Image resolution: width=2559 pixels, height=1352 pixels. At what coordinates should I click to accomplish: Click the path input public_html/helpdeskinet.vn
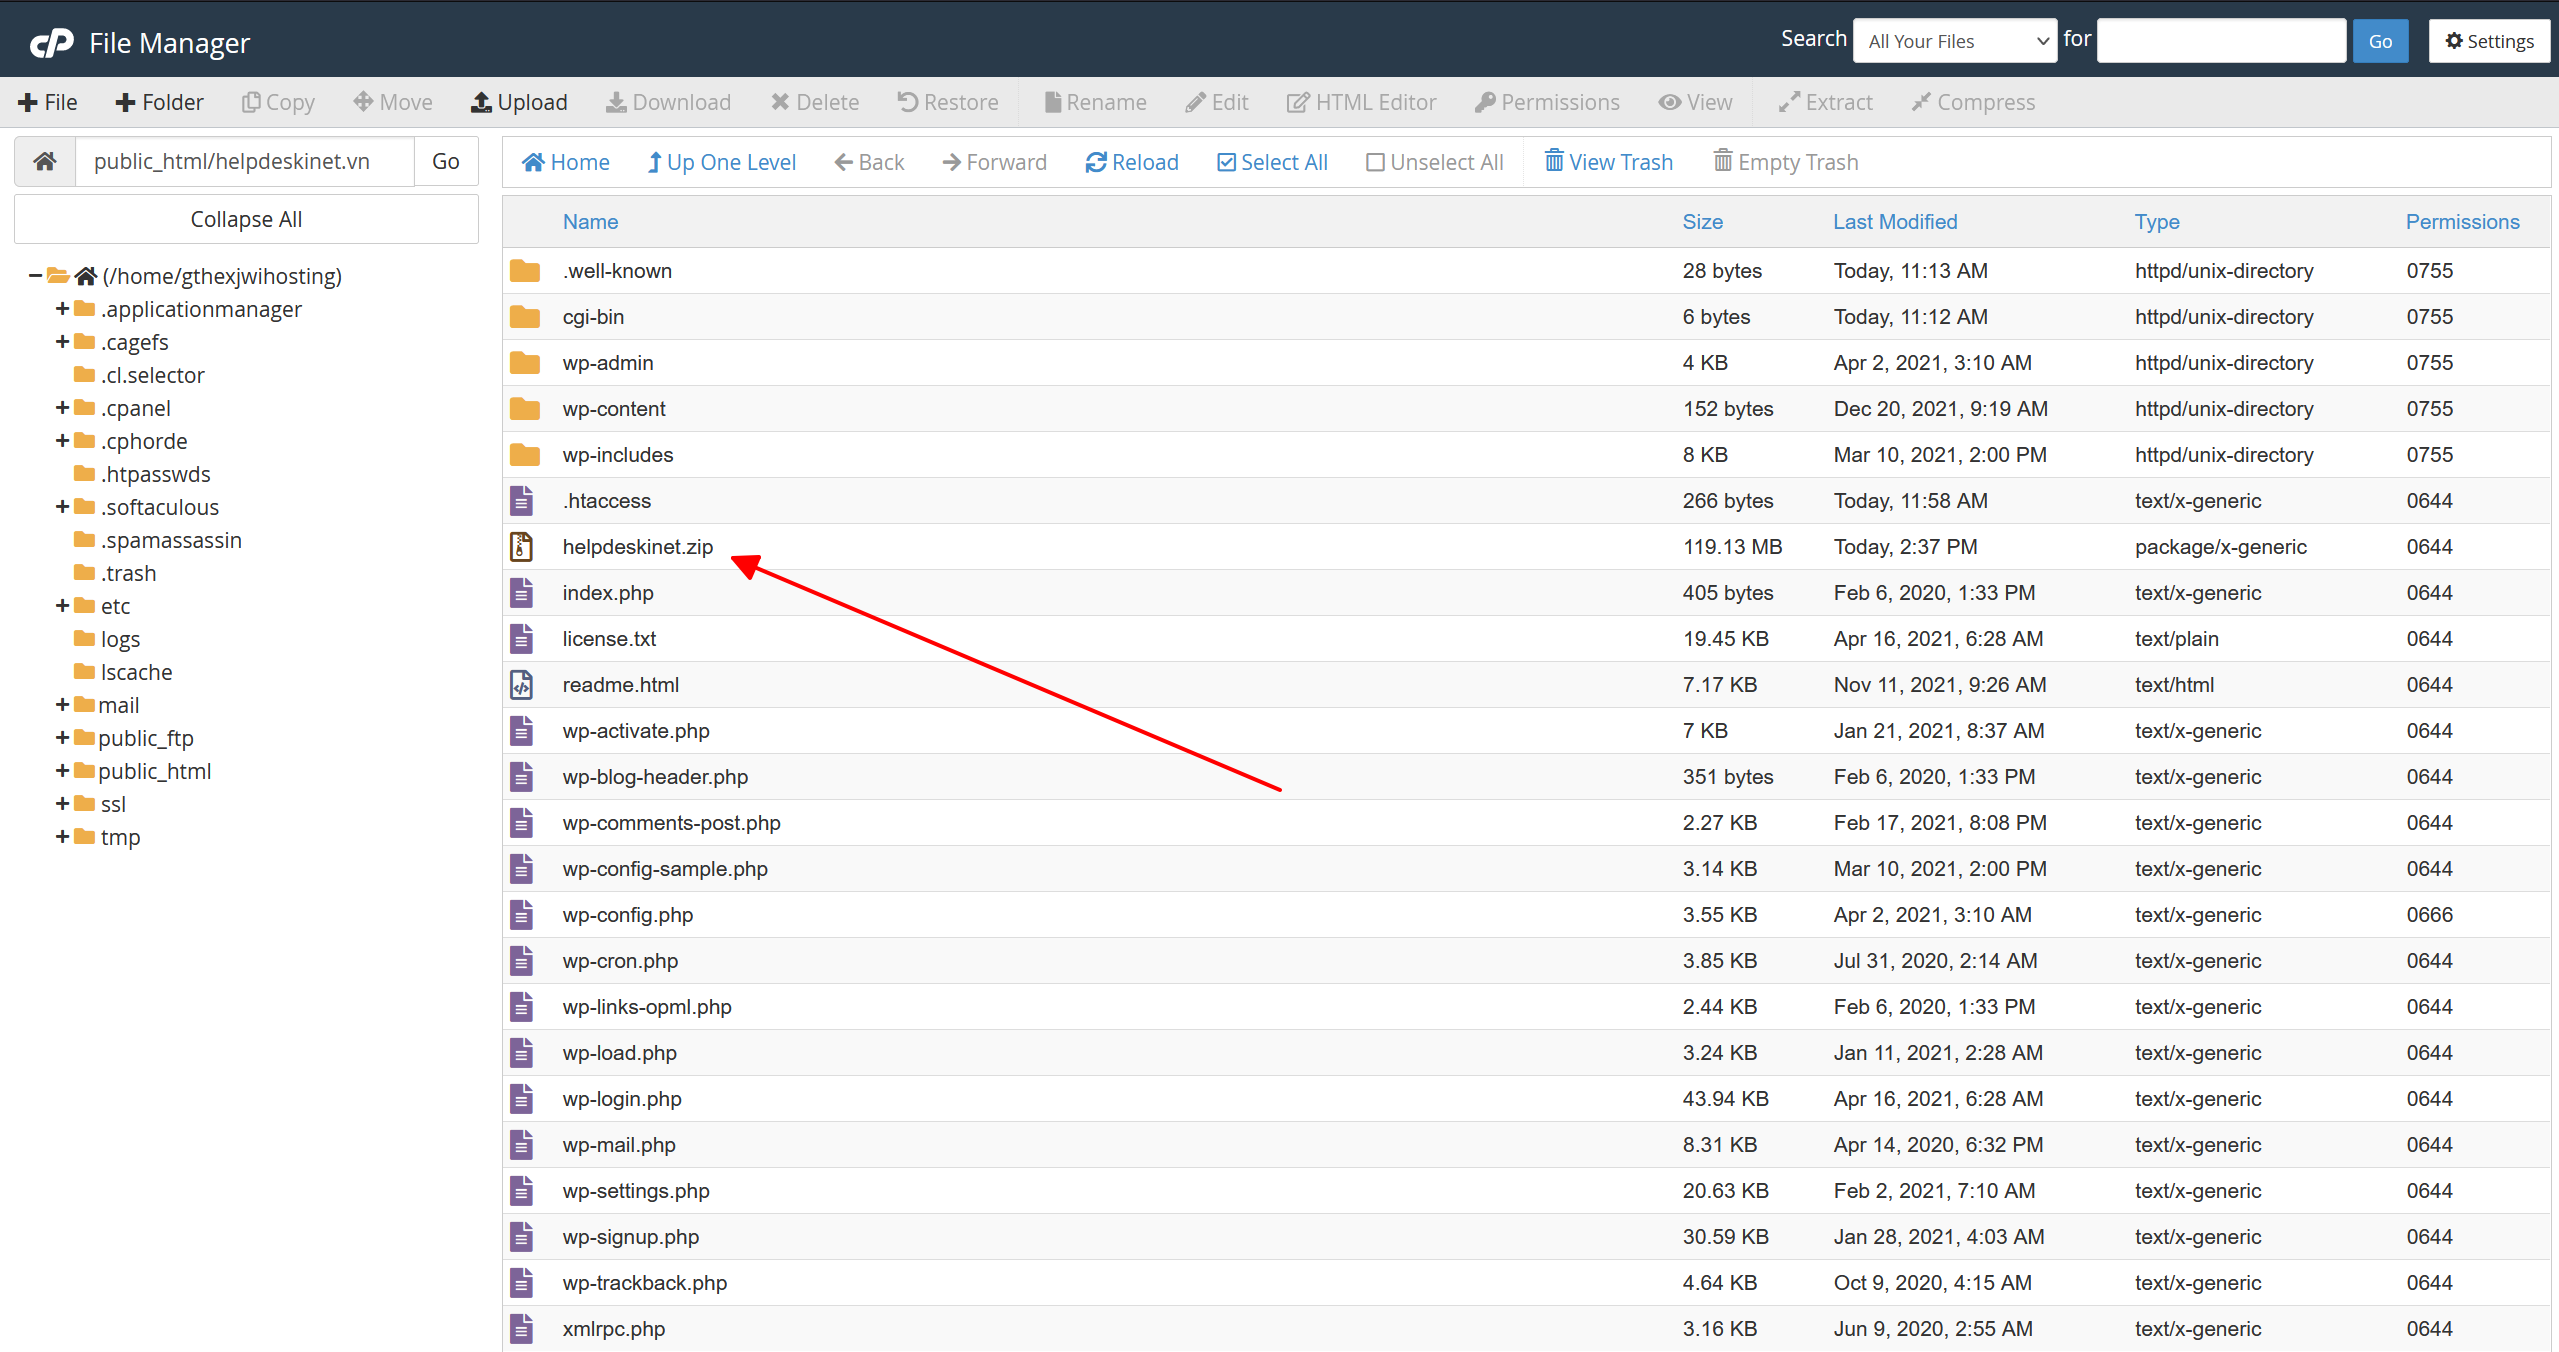tap(245, 161)
